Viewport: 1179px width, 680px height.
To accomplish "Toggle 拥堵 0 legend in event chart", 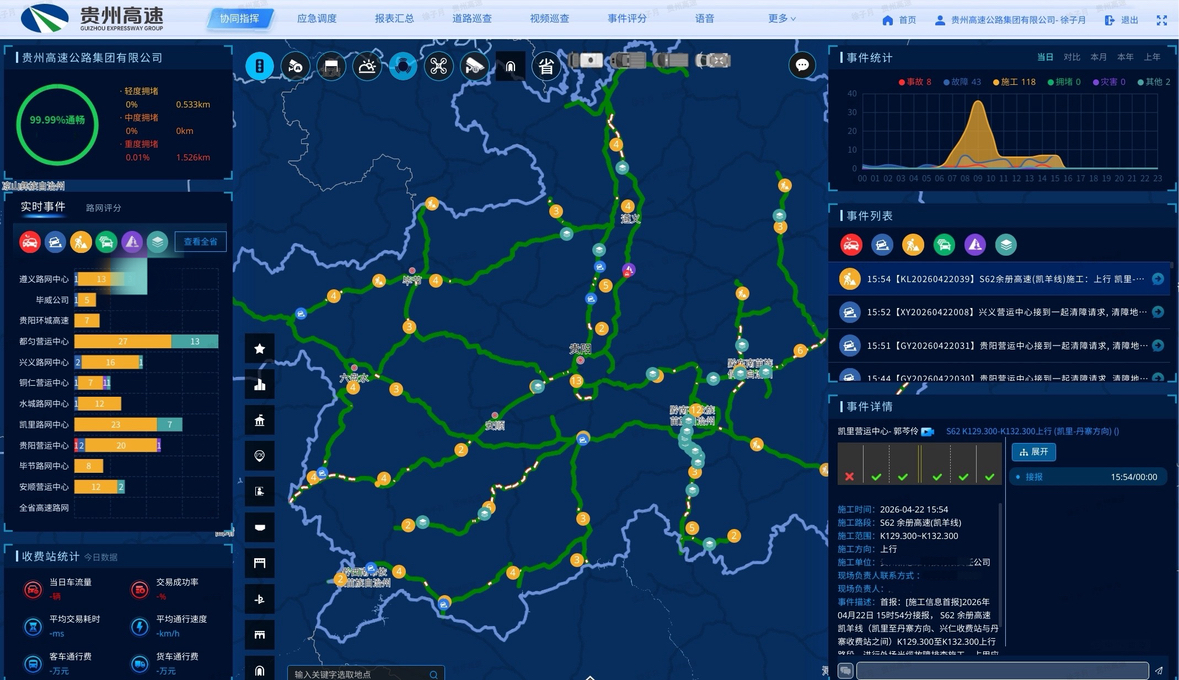I will [x=1064, y=82].
